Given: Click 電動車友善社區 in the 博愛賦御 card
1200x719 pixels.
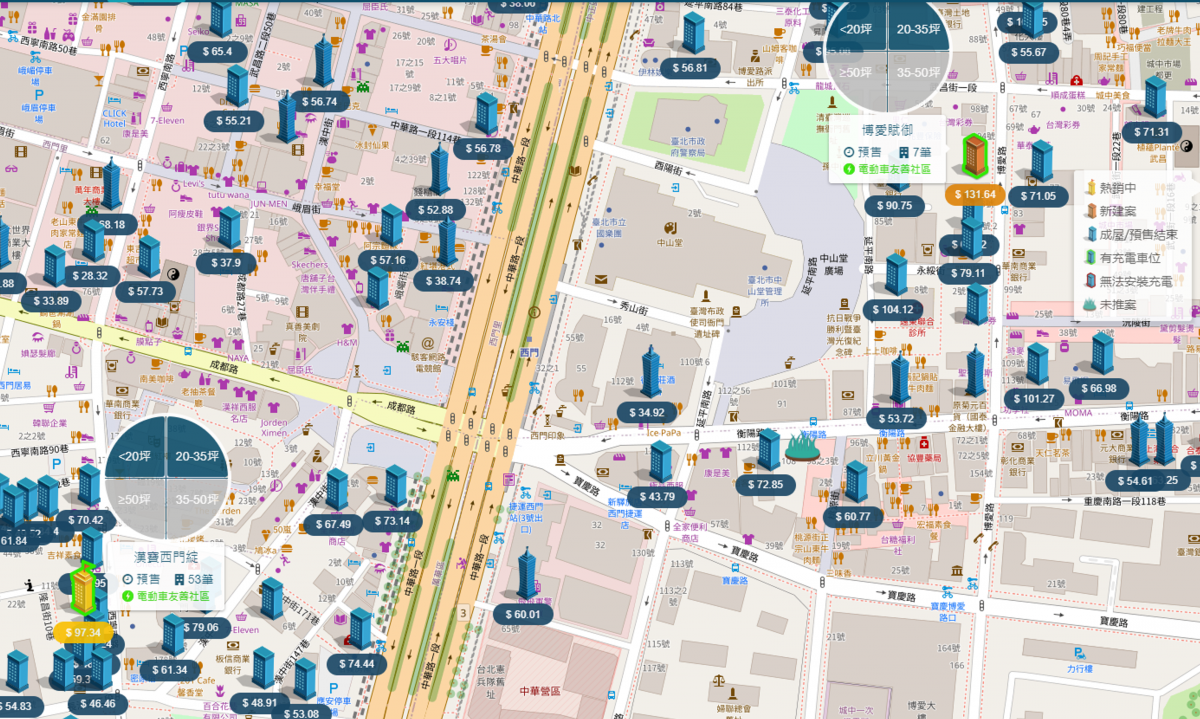Looking at the screenshot, I should 896,169.
